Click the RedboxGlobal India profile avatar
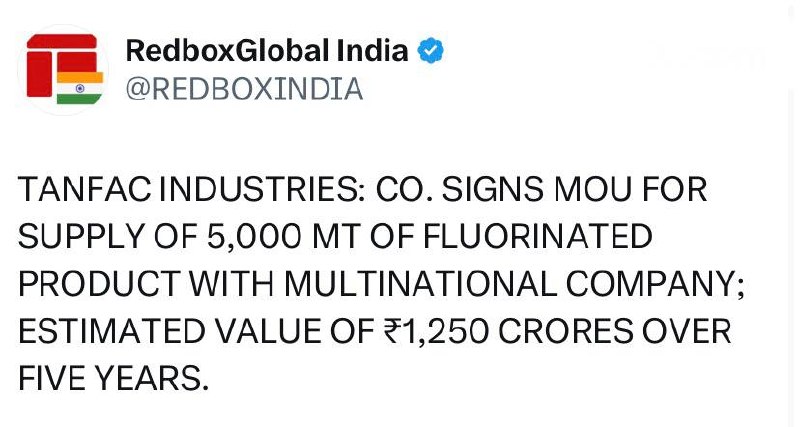This screenshot has height=427, width=800. [x=64, y=70]
